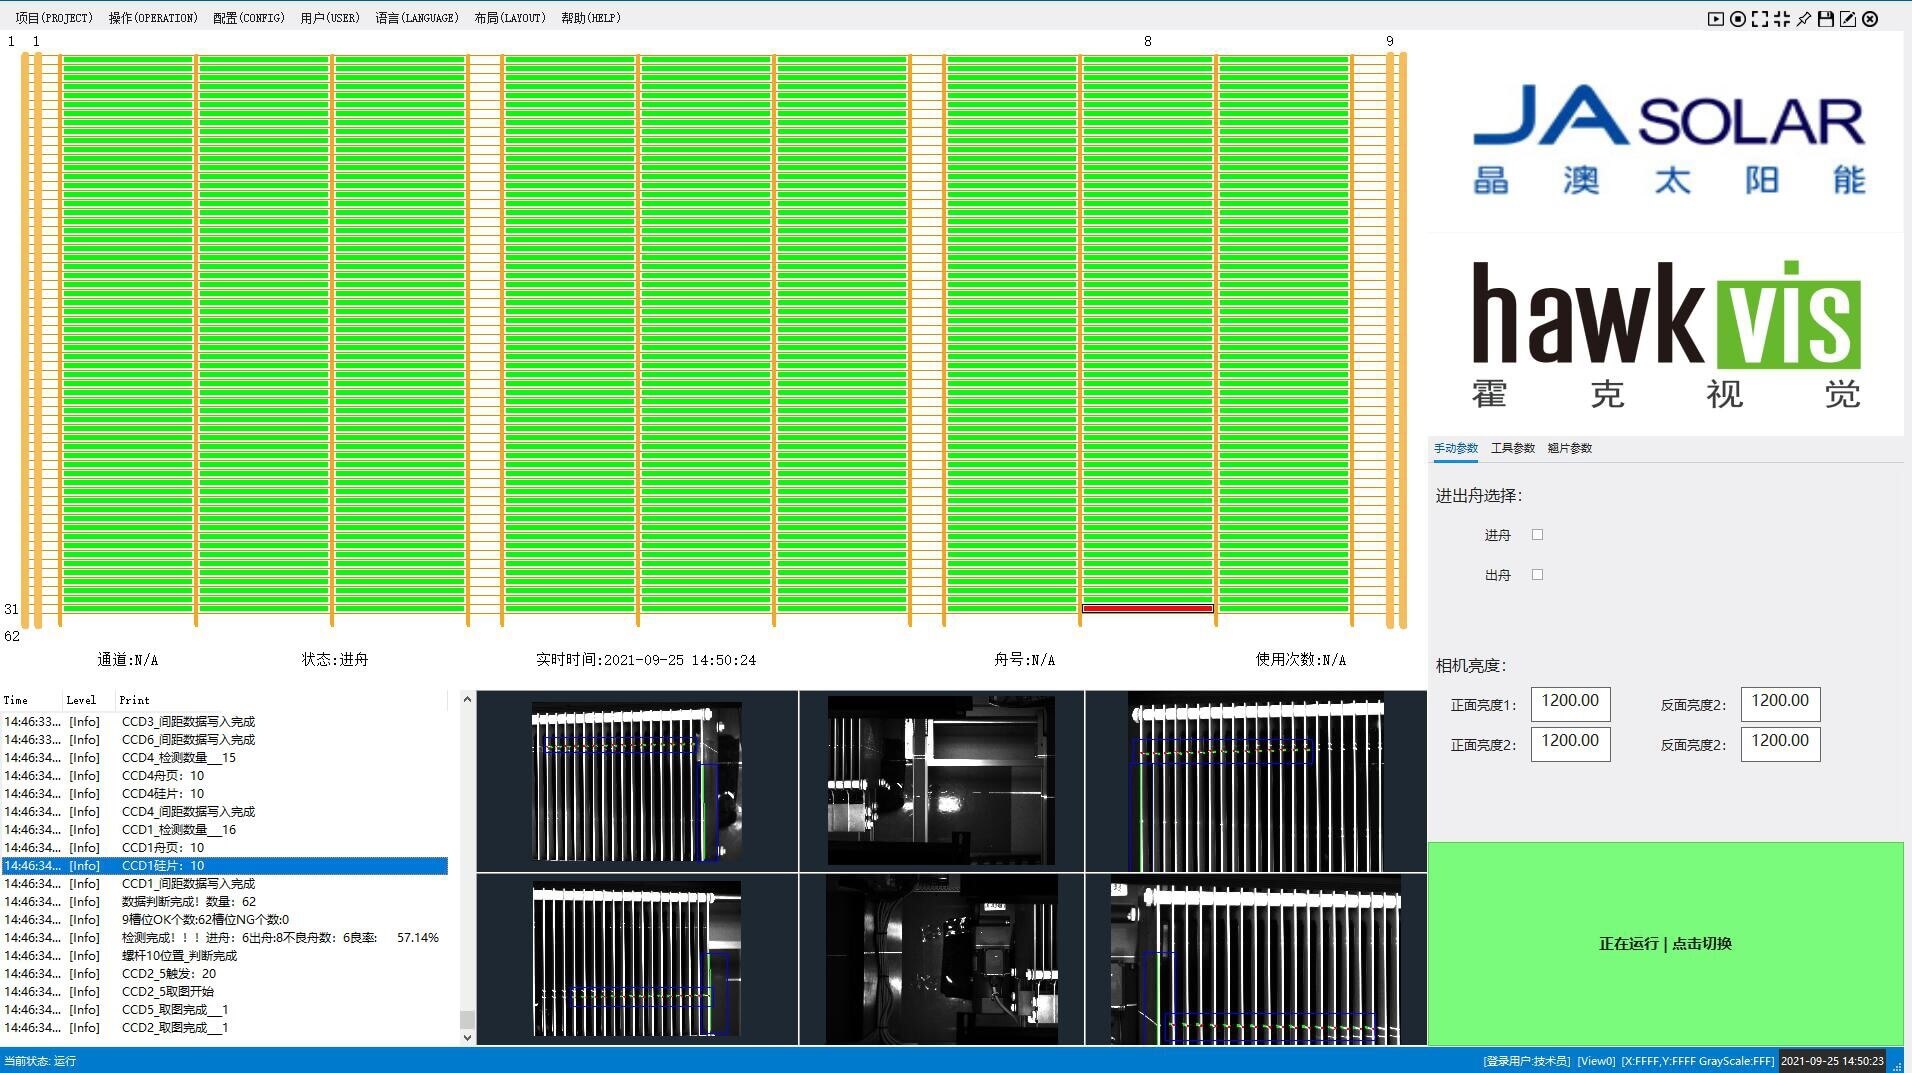1912x1073 pixels.
Task: Click the 登录用户:技术员 status bar entry
Action: pyautogui.click(x=1526, y=1061)
